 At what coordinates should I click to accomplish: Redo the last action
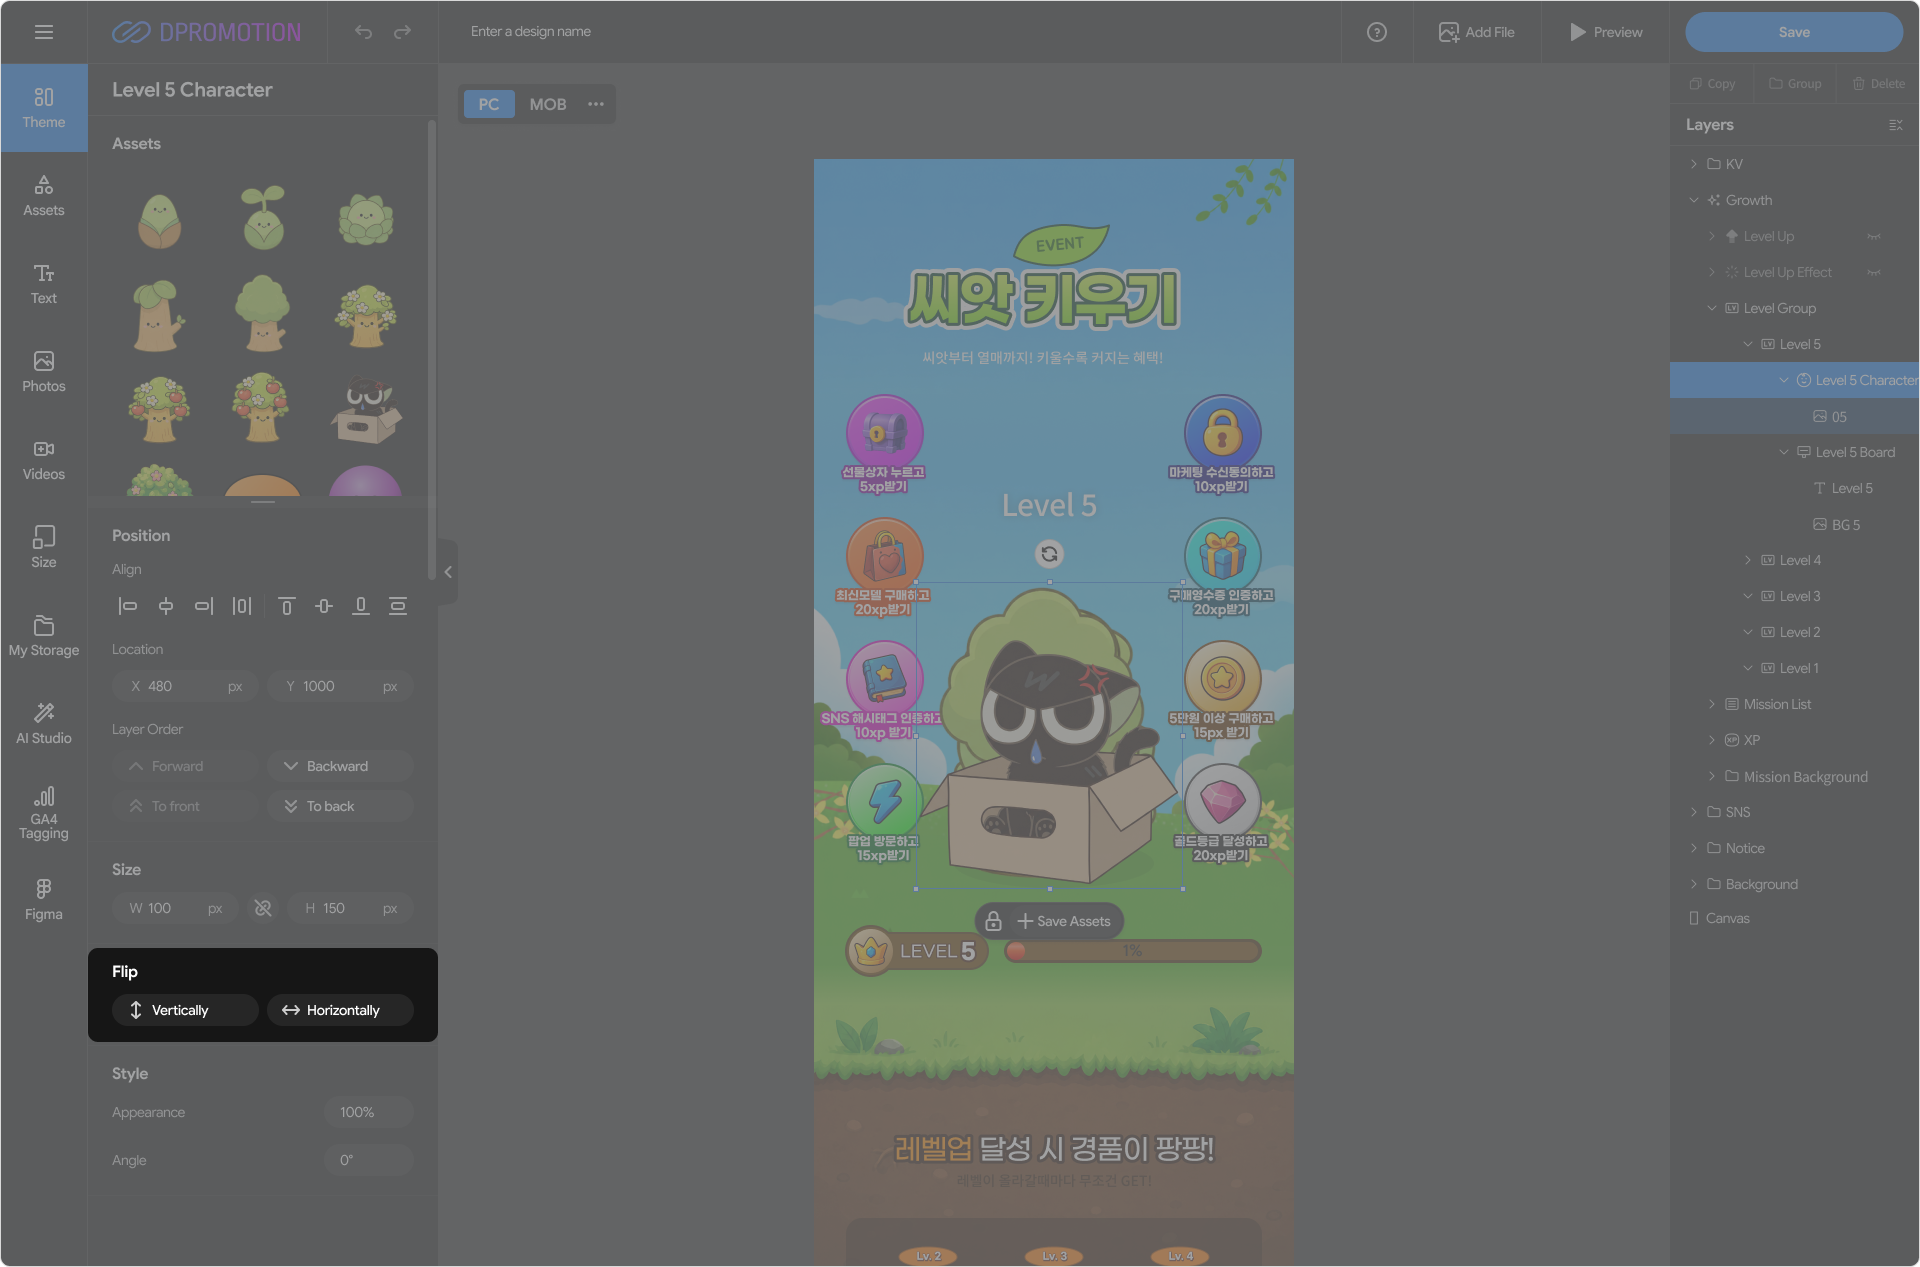[x=402, y=32]
